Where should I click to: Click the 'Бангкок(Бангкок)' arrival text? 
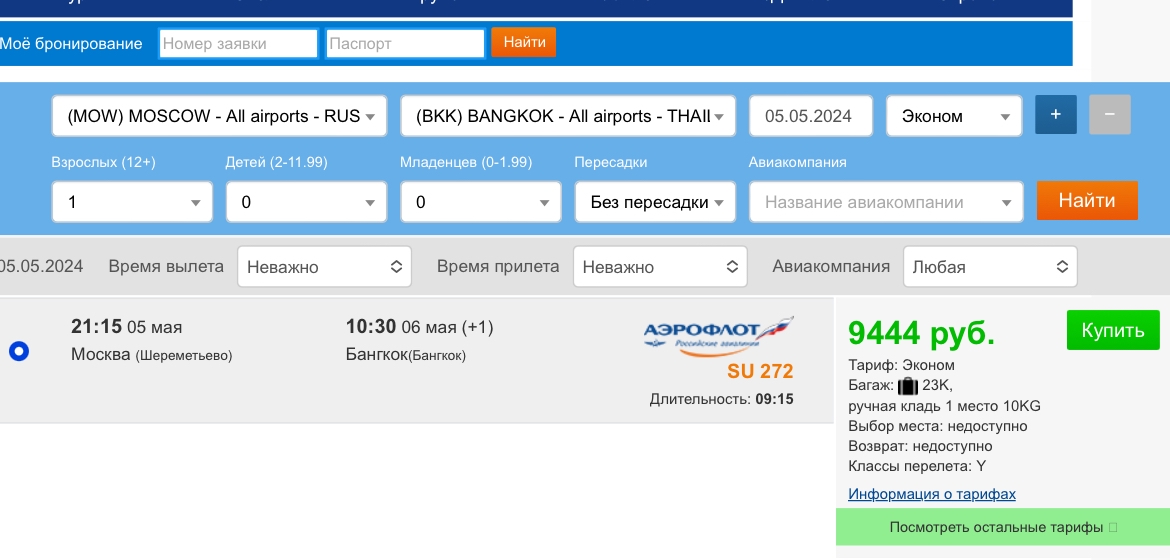click(x=406, y=355)
